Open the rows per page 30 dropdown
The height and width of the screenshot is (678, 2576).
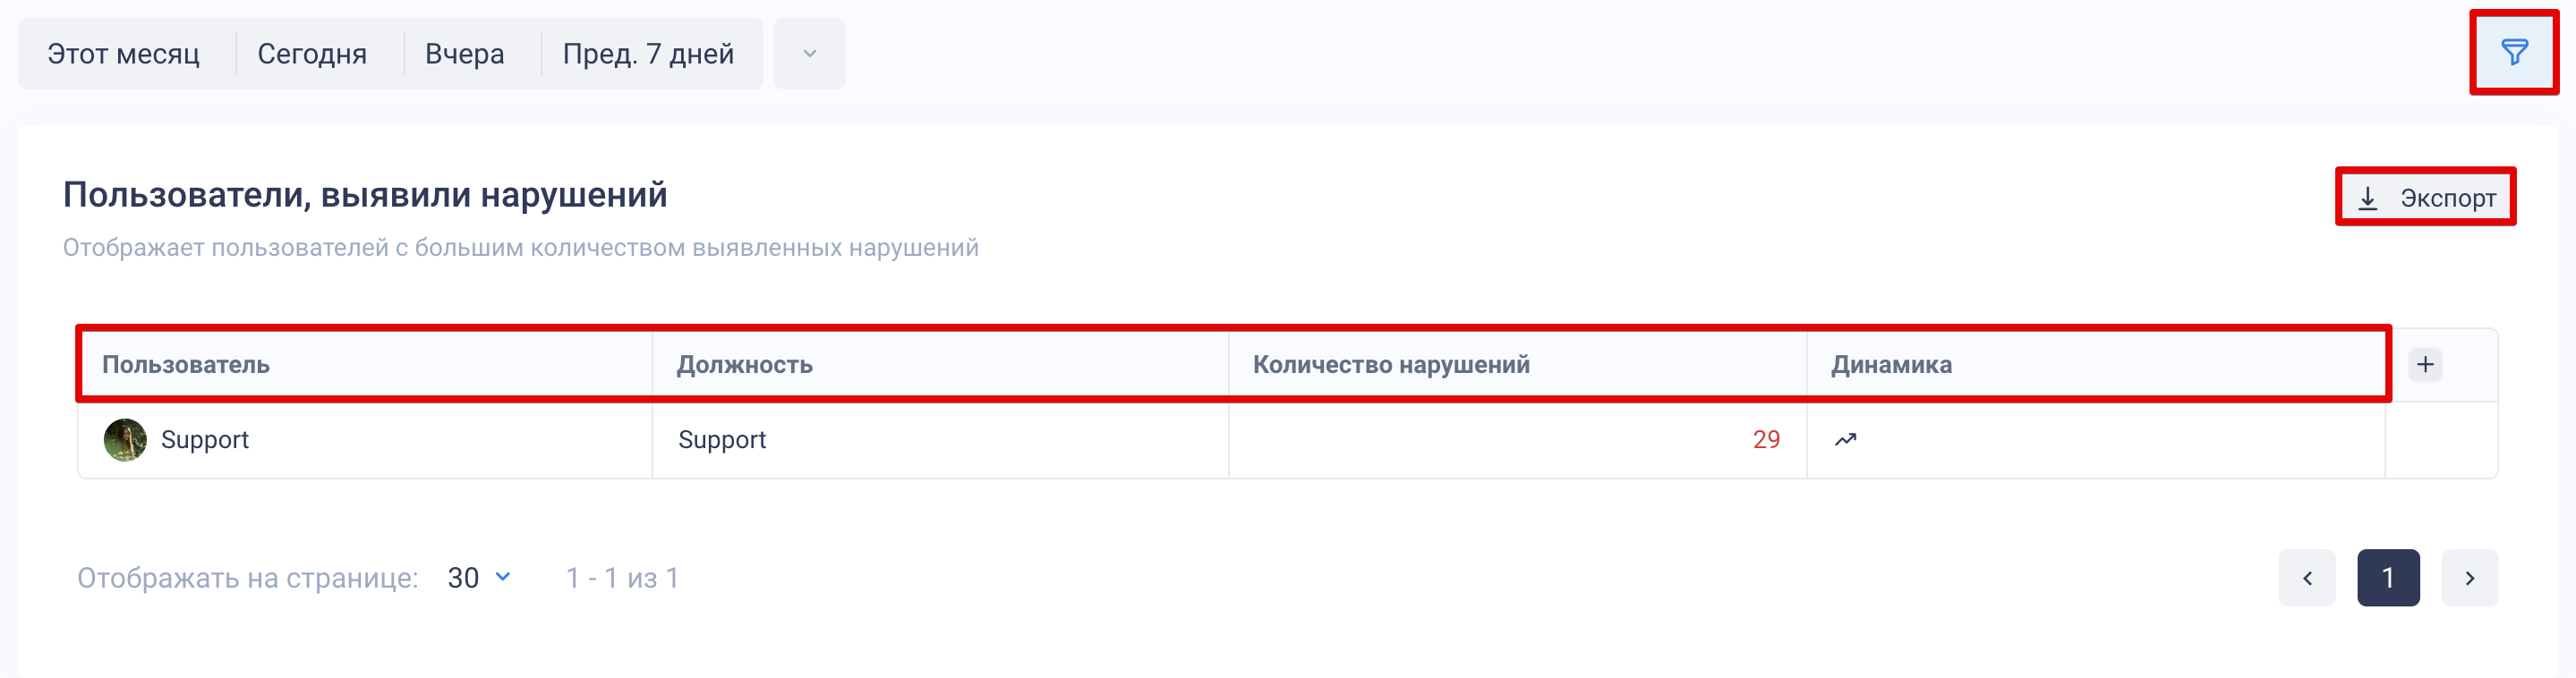(480, 577)
